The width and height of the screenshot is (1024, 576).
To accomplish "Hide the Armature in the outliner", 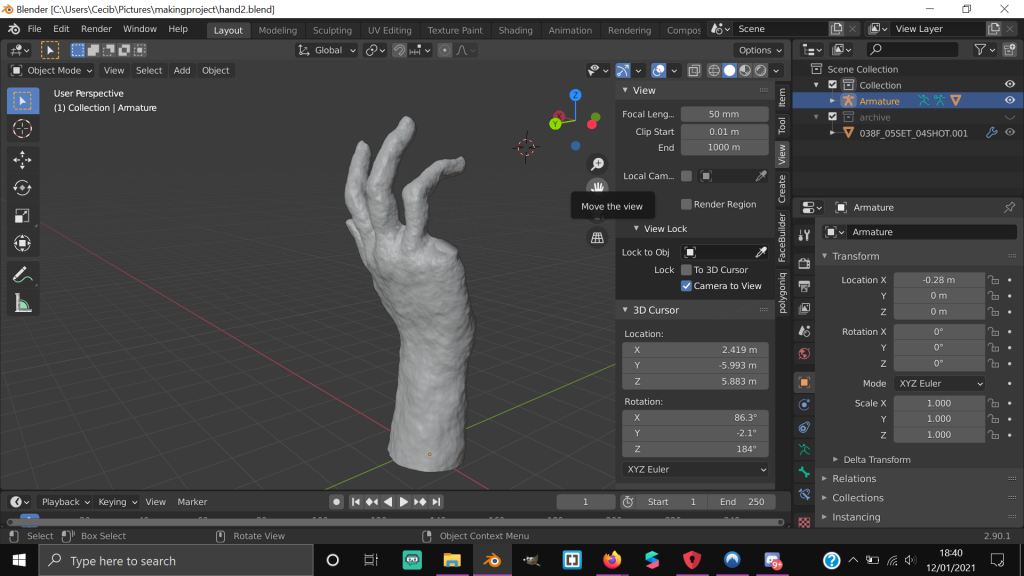I will [1010, 101].
